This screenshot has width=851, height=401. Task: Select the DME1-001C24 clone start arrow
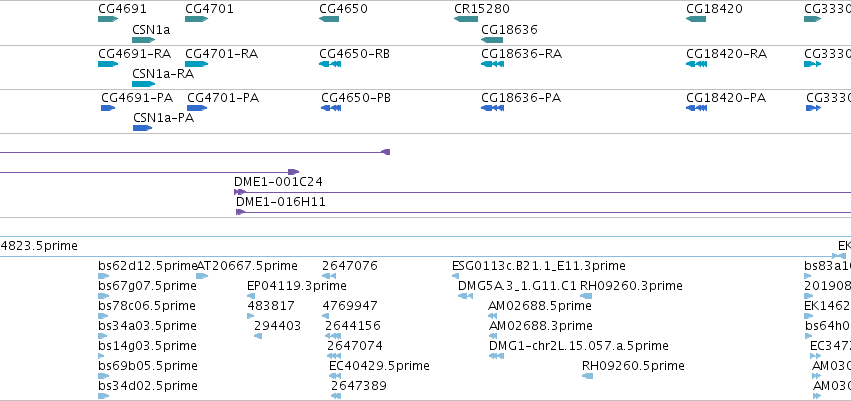tap(240, 192)
